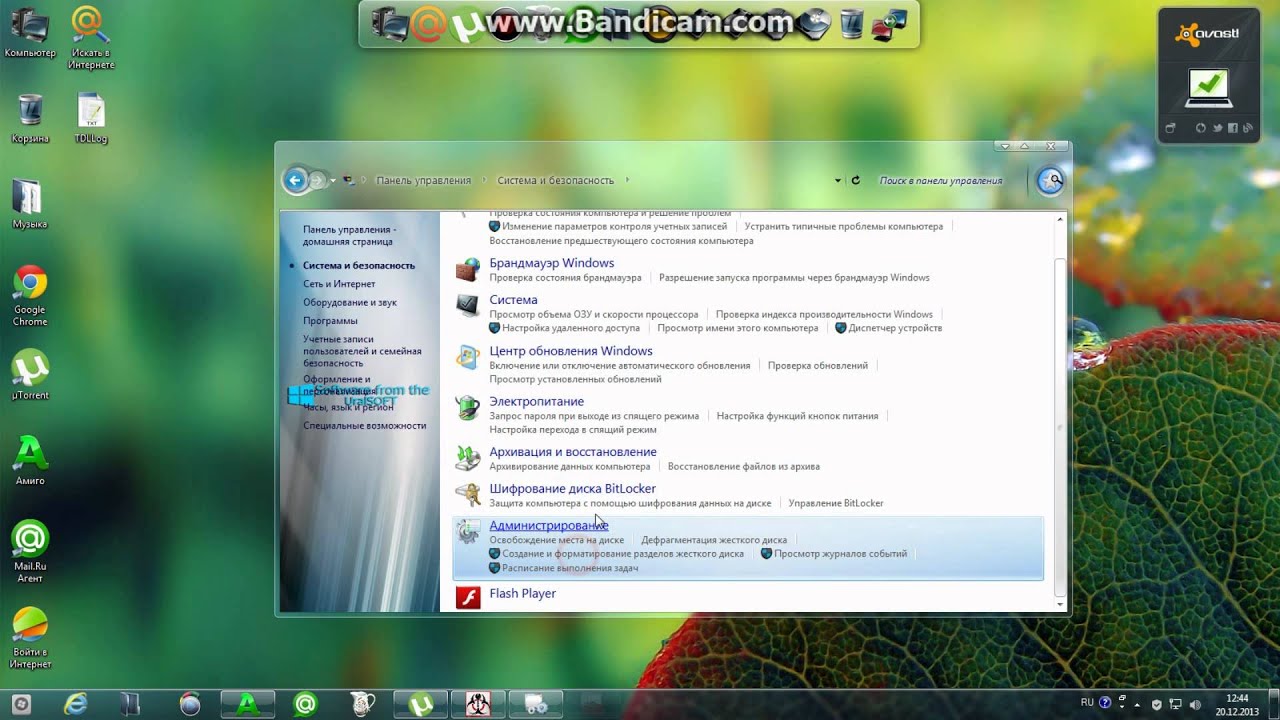
Task: Click the Архивация и восстановление icon
Action: coord(467,458)
